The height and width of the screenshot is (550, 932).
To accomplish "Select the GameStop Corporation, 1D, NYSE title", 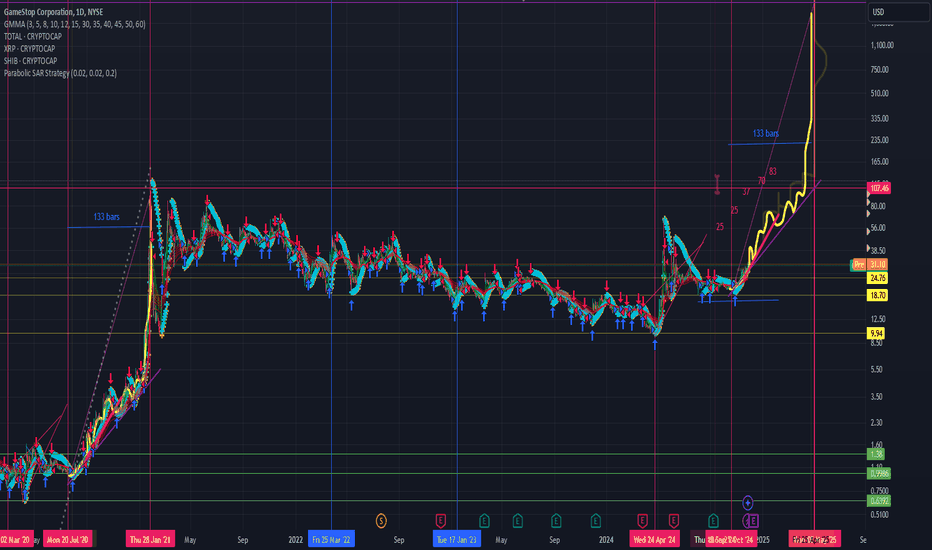I will click(x=53, y=12).
